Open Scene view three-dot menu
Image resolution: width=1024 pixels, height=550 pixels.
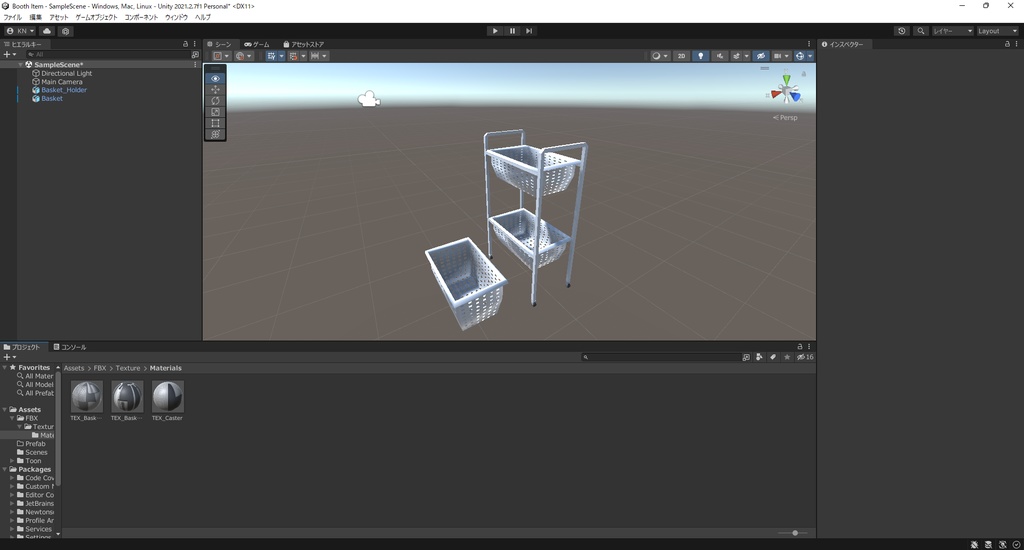[808, 44]
